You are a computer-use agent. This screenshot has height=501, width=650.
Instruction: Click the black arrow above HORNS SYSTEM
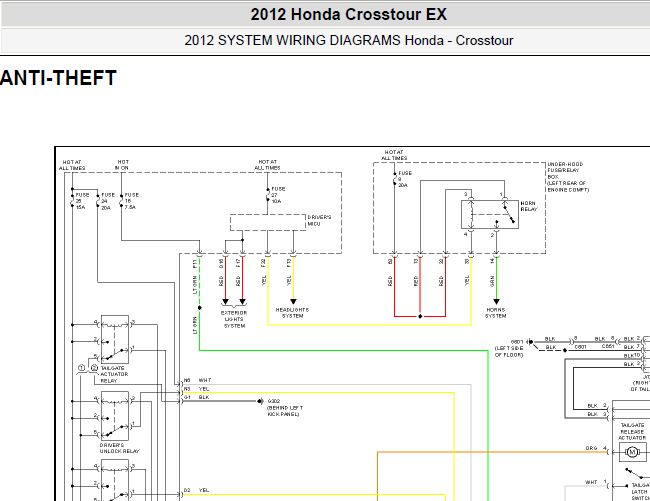(x=496, y=302)
